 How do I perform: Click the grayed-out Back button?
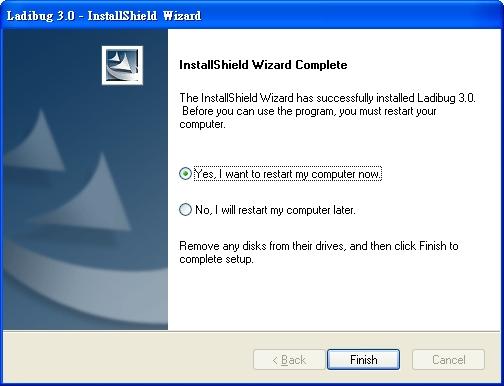coord(289,359)
